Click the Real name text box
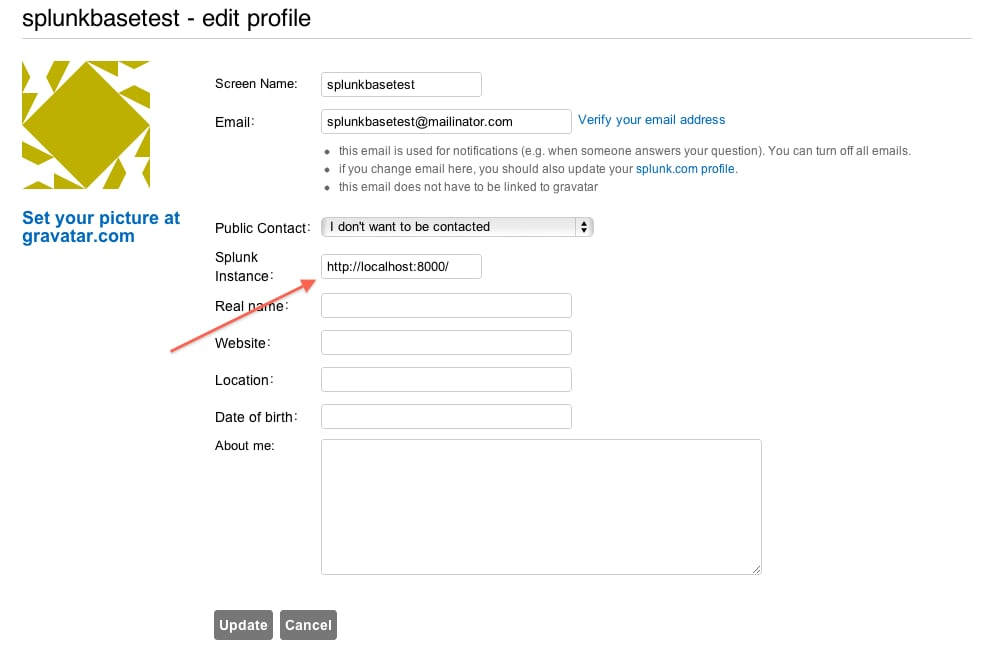988x650 pixels. tap(446, 305)
